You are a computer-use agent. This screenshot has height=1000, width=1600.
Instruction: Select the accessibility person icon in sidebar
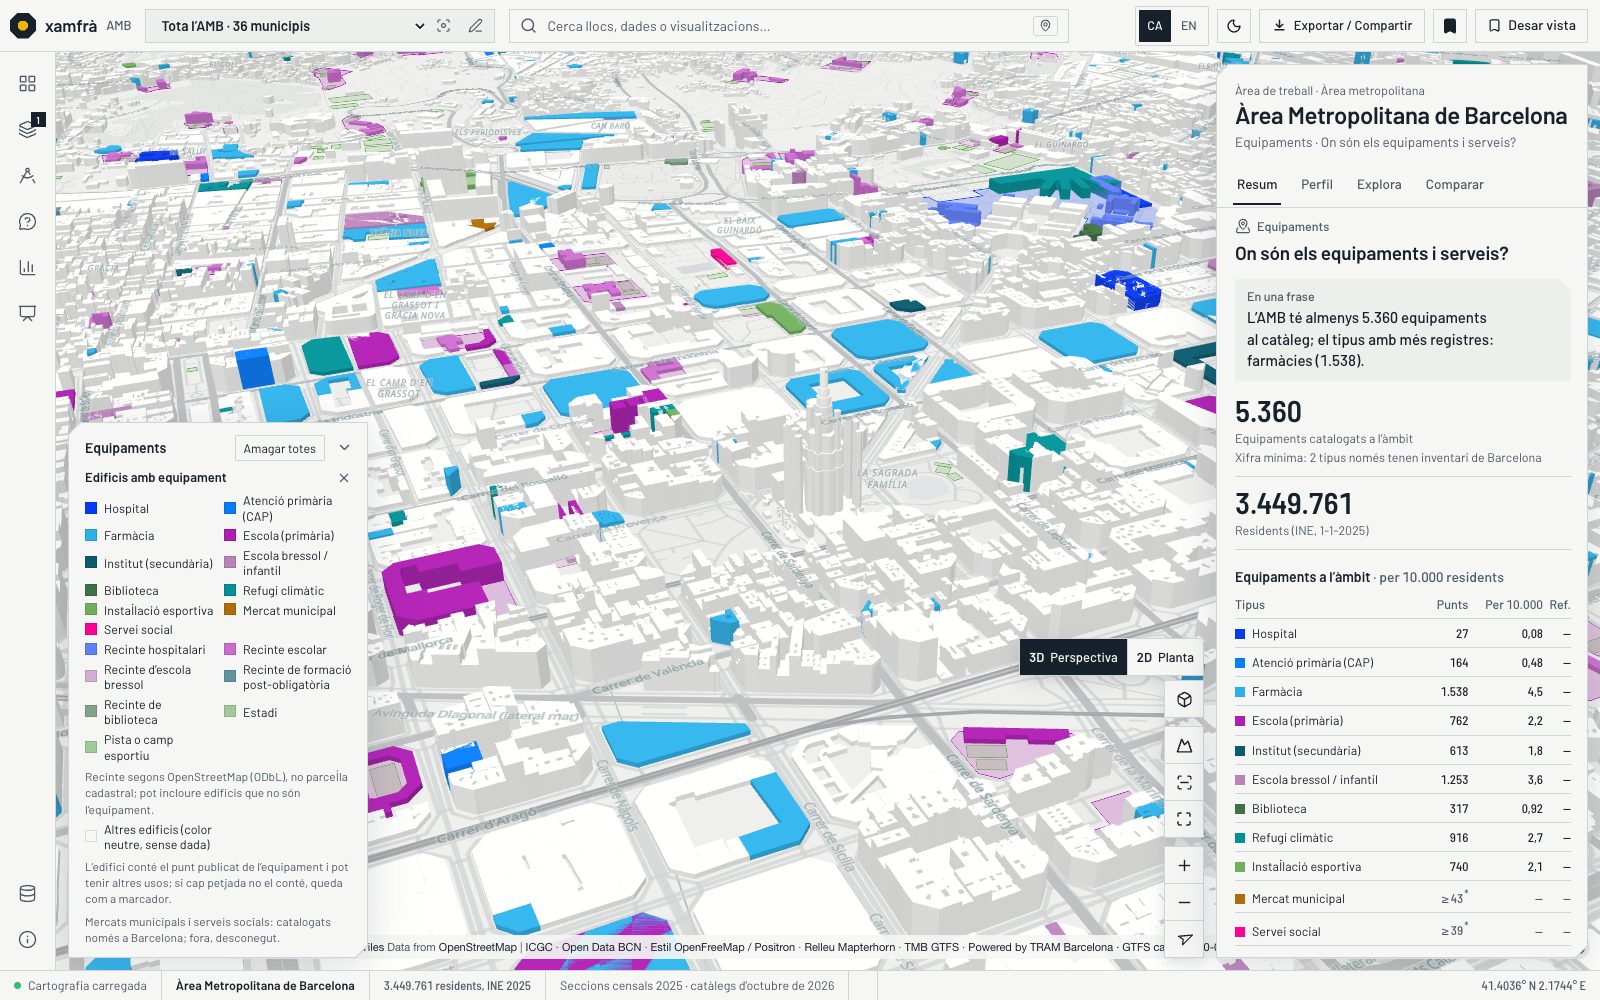(27, 175)
